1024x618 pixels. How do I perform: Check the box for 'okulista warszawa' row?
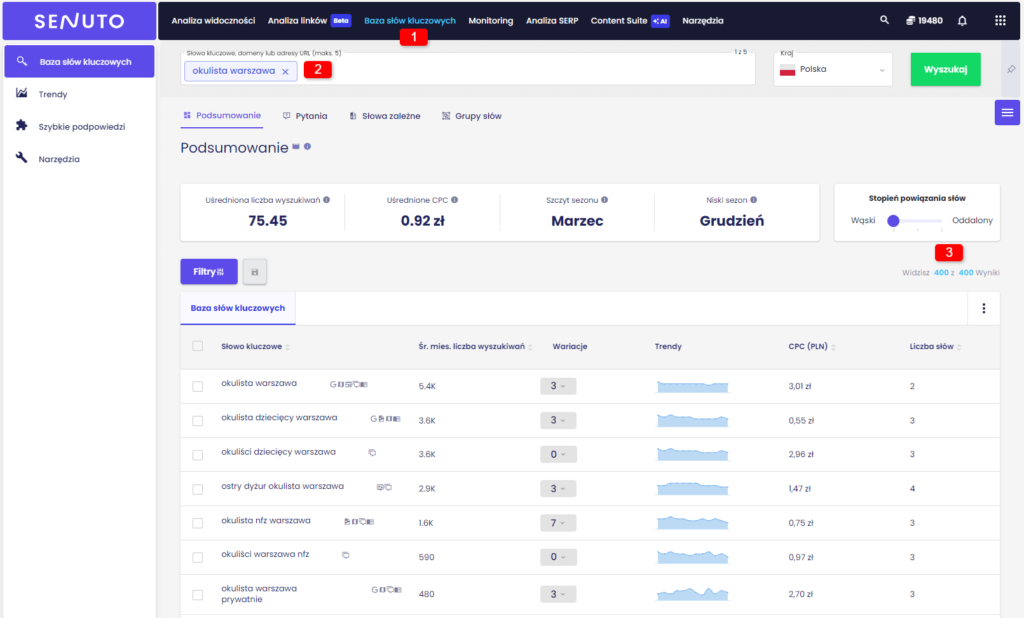click(x=198, y=386)
